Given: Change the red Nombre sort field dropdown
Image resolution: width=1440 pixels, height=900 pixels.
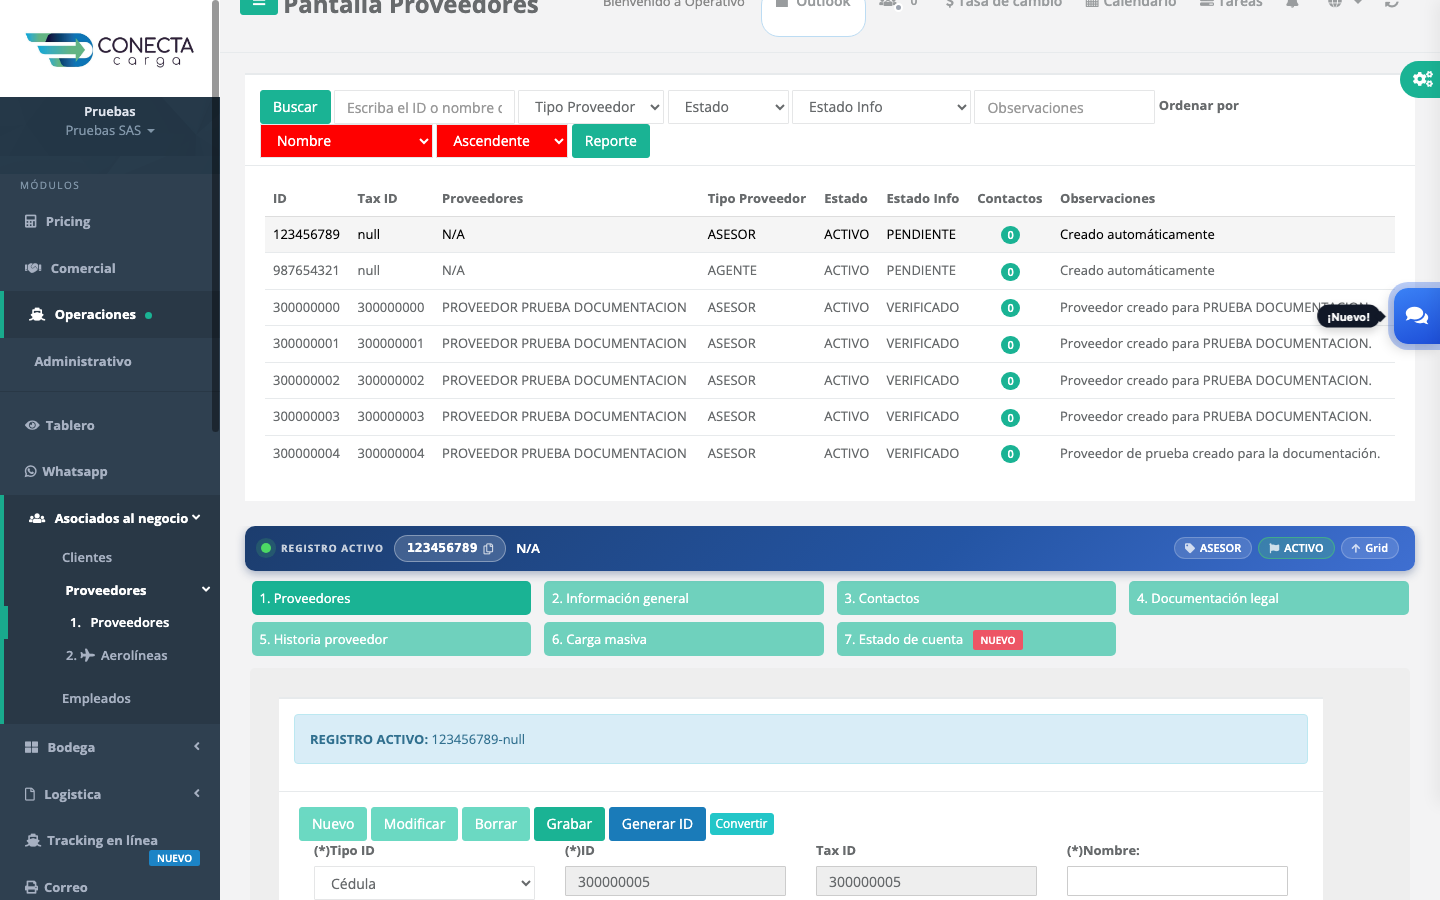Looking at the screenshot, I should pos(347,141).
